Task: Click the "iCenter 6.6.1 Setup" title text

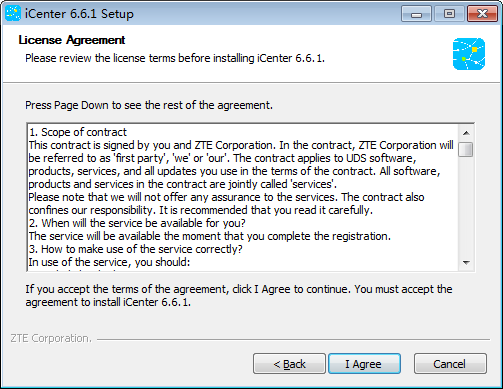Action: point(79,14)
